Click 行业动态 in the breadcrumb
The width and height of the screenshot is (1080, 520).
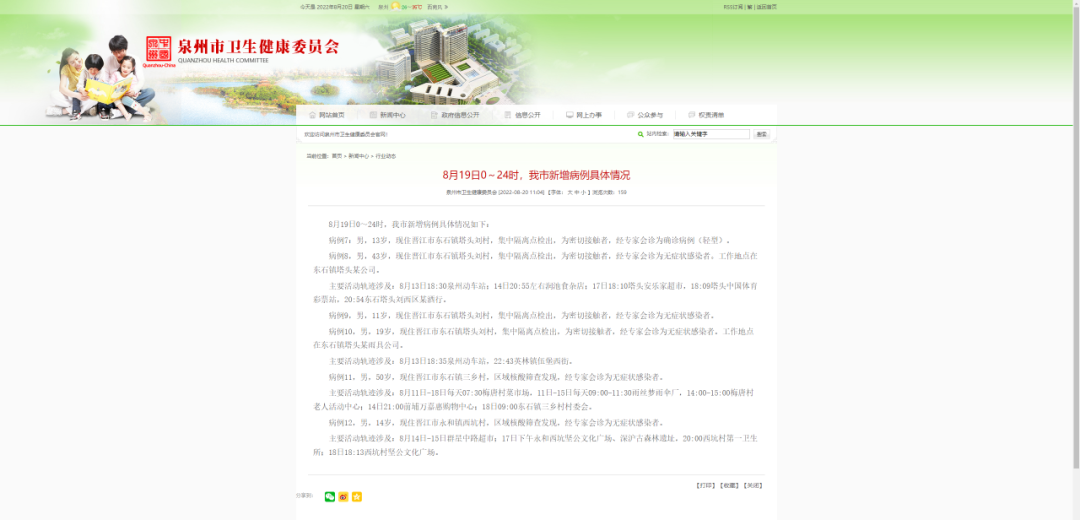(385, 156)
